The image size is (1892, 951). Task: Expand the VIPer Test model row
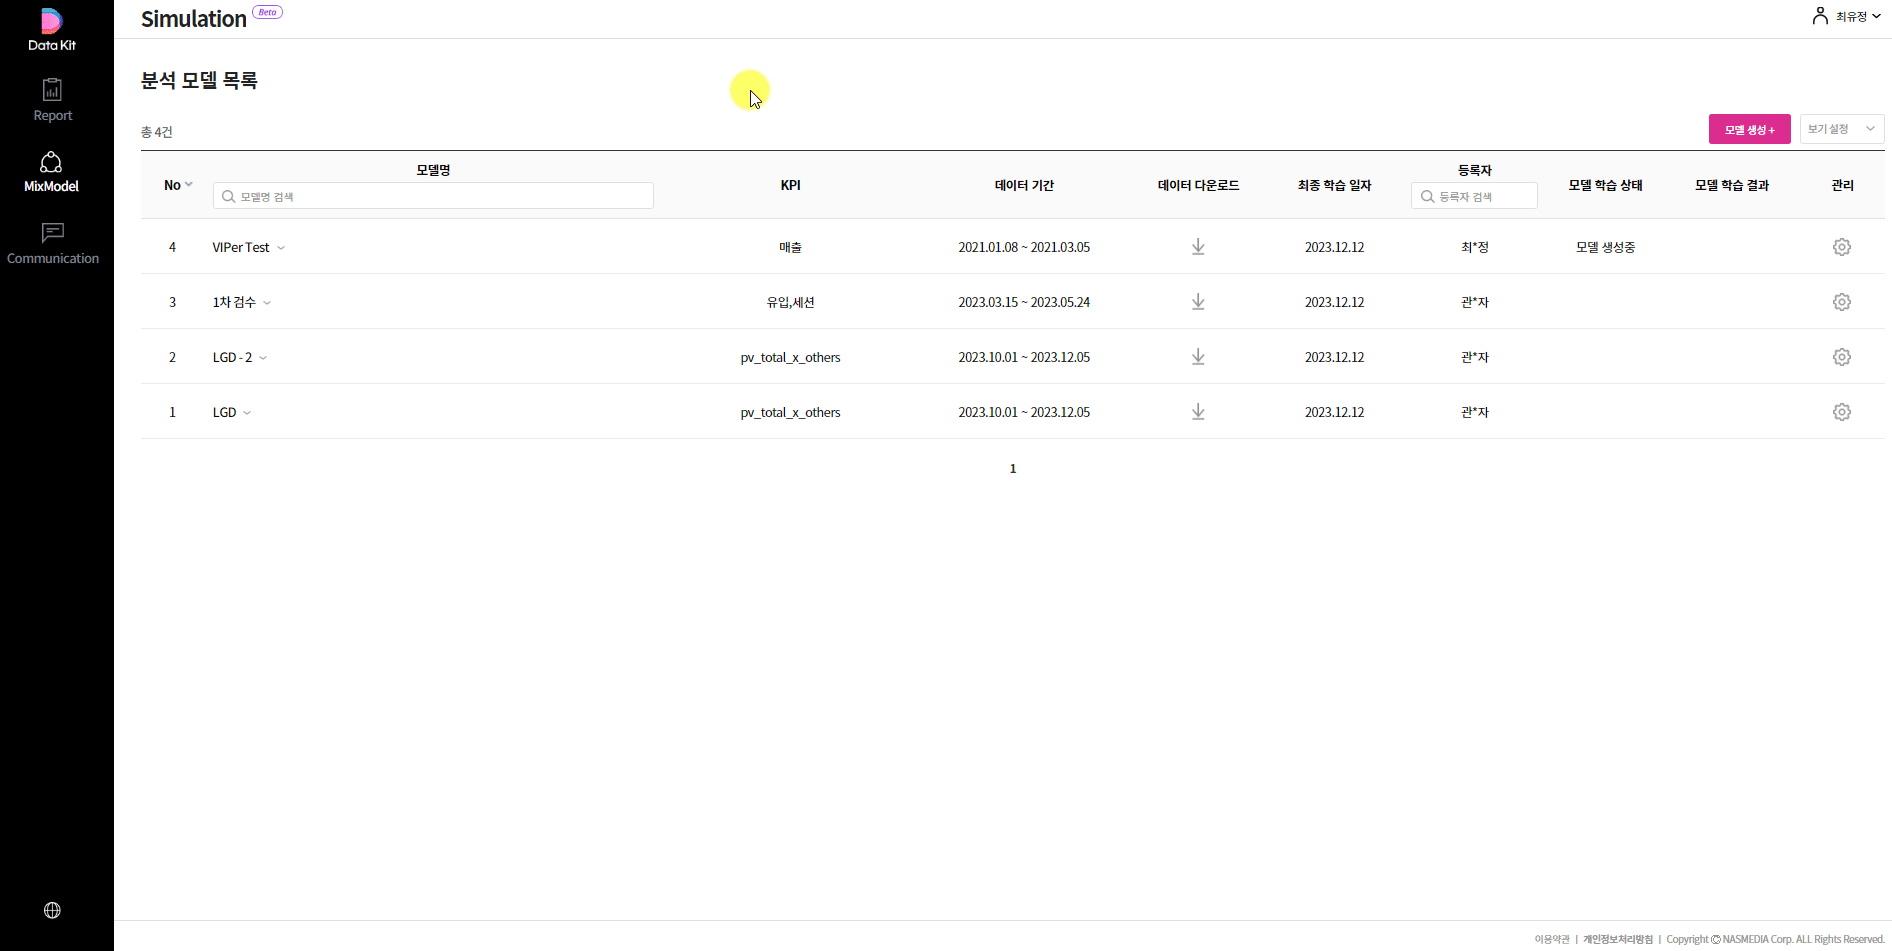pos(281,248)
